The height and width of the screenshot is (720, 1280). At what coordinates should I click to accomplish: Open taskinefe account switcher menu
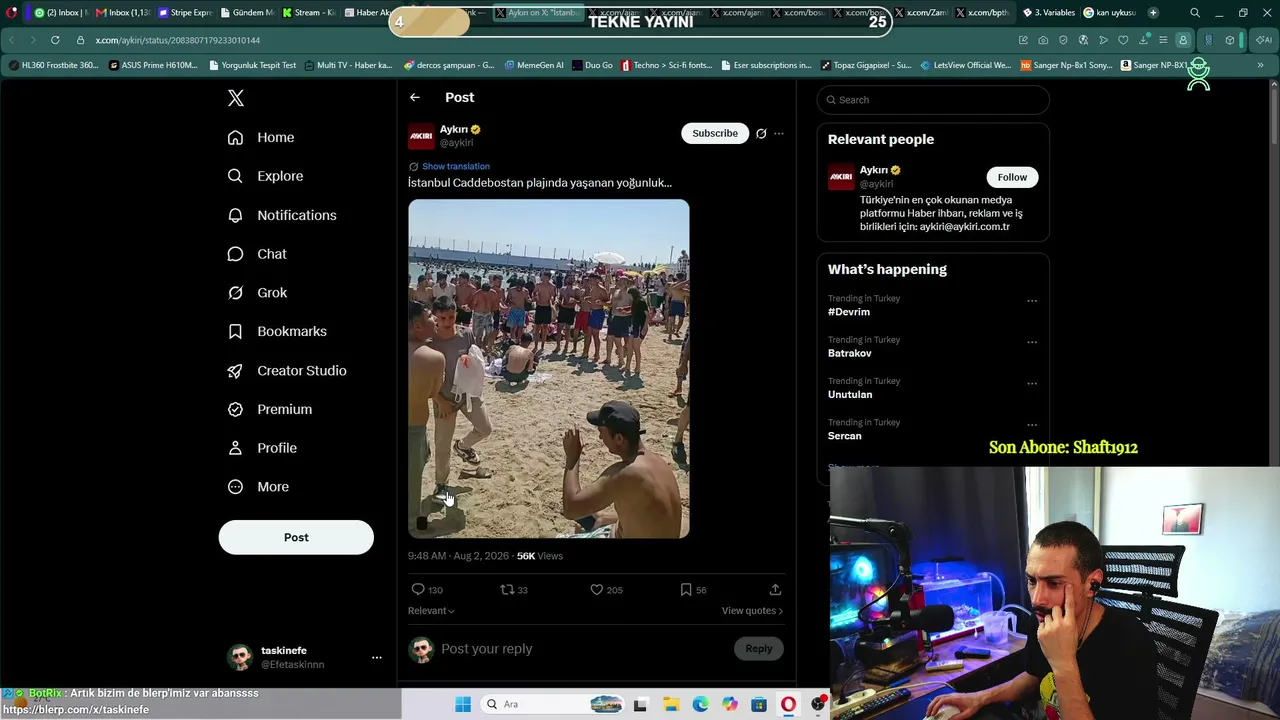coord(377,657)
